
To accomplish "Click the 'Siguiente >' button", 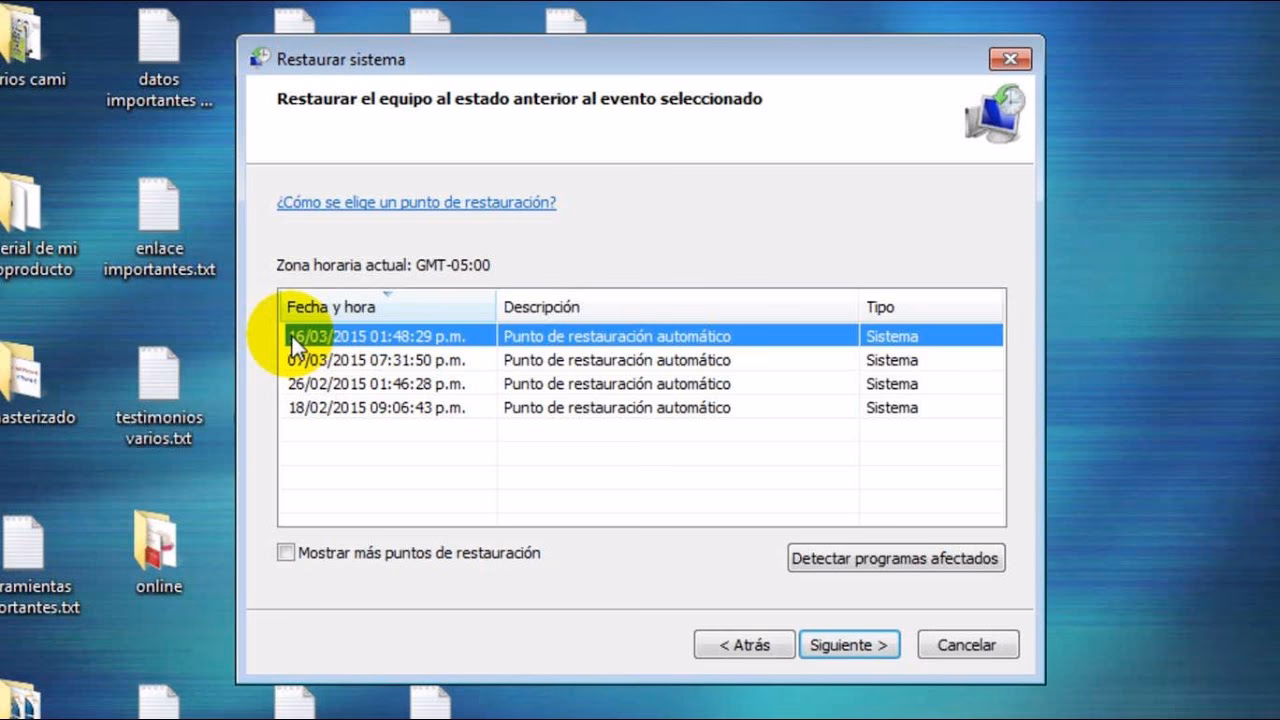I will pos(849,644).
